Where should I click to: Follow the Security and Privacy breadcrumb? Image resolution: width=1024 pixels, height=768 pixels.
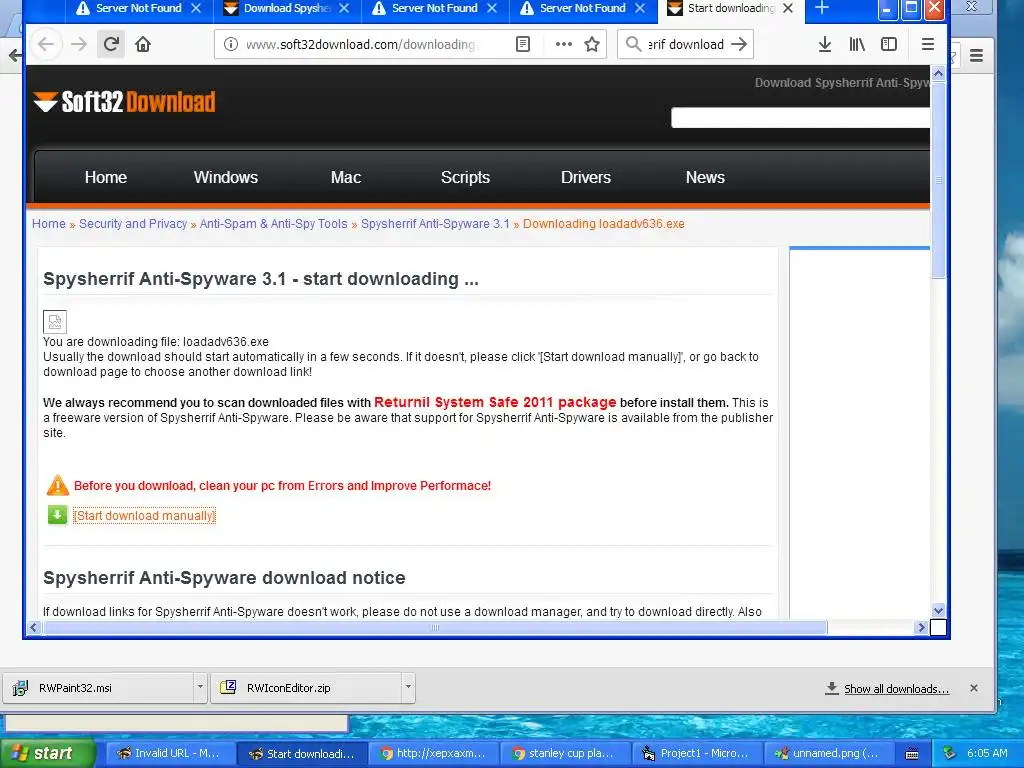133,223
